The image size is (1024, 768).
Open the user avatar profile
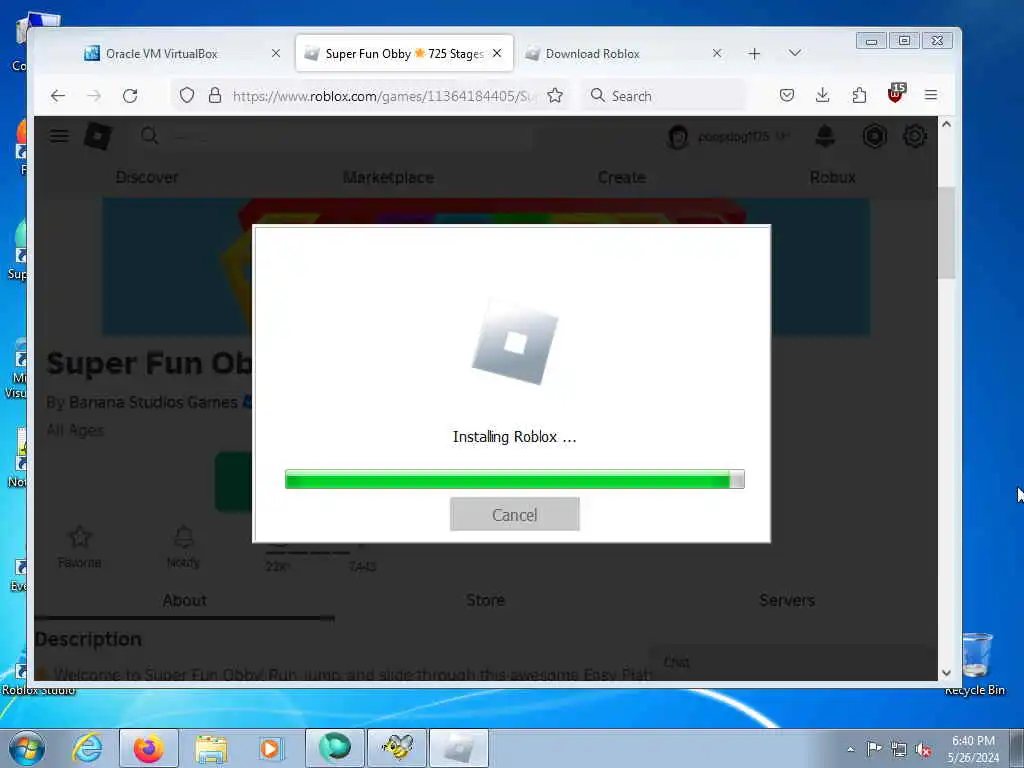[678, 137]
